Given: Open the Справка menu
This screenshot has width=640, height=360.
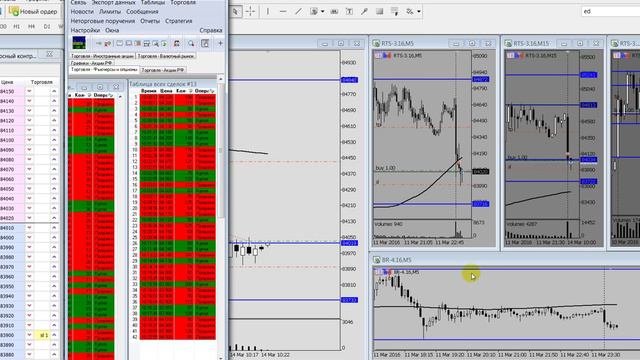Looking at the screenshot, I should (x=211, y=30).
